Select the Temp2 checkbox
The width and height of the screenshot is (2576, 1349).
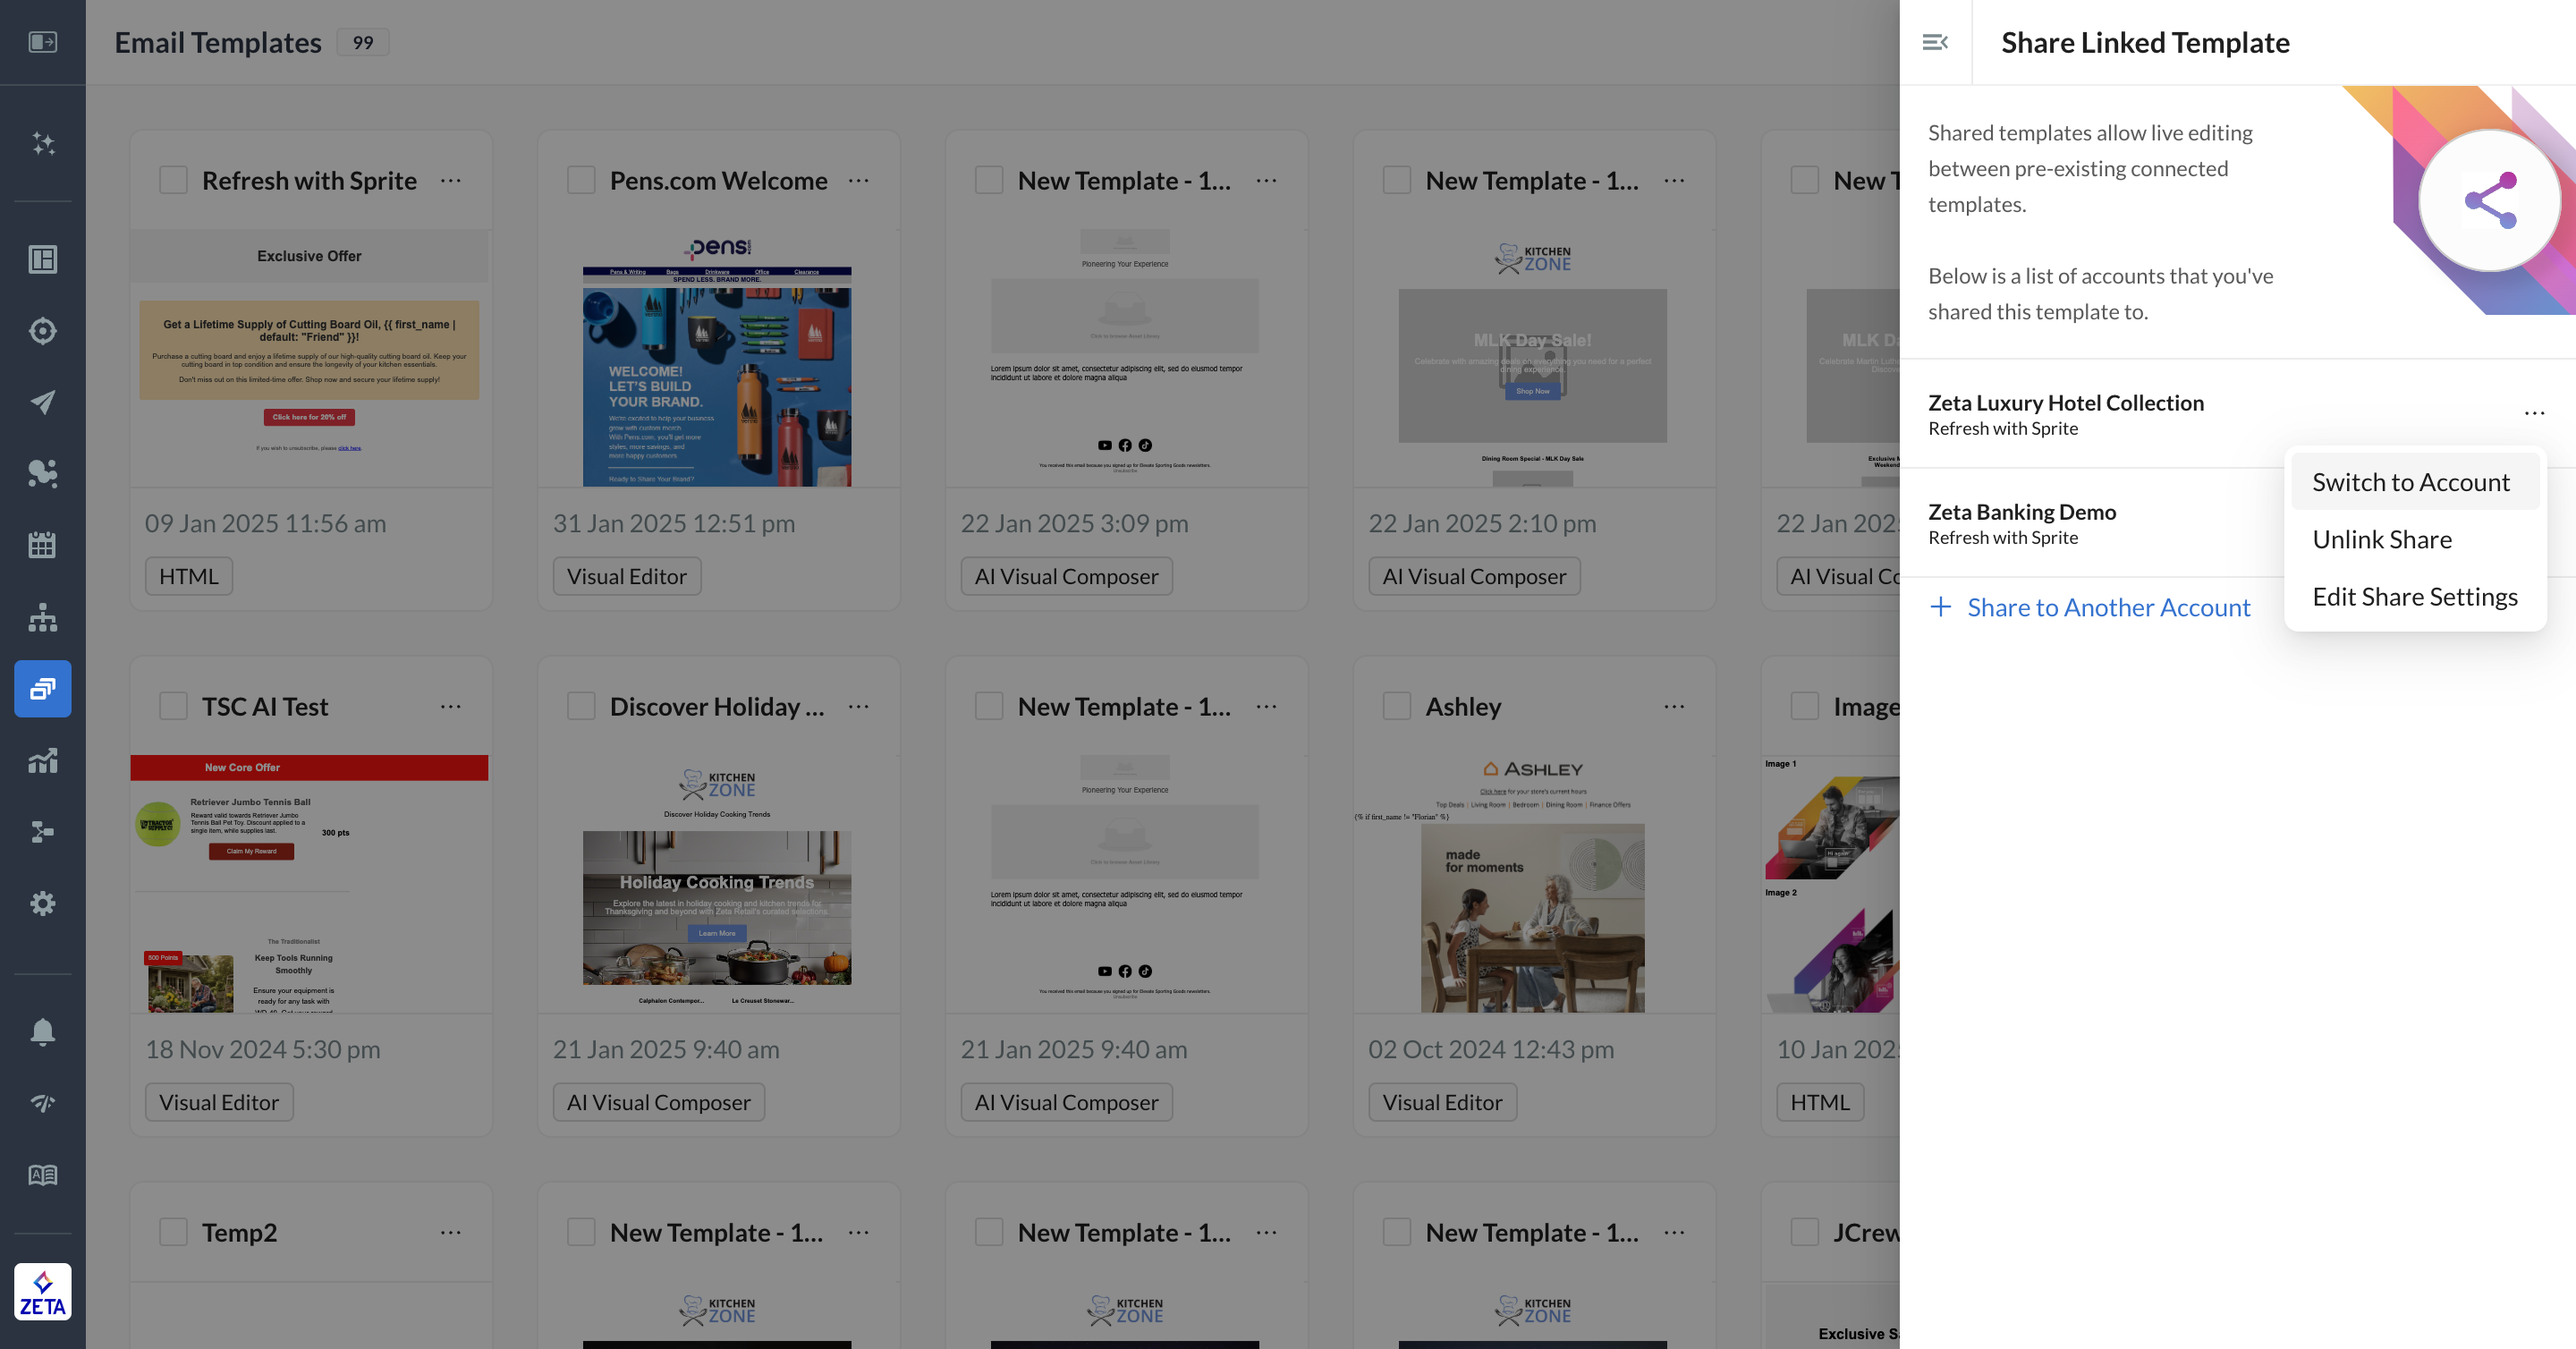(174, 1232)
